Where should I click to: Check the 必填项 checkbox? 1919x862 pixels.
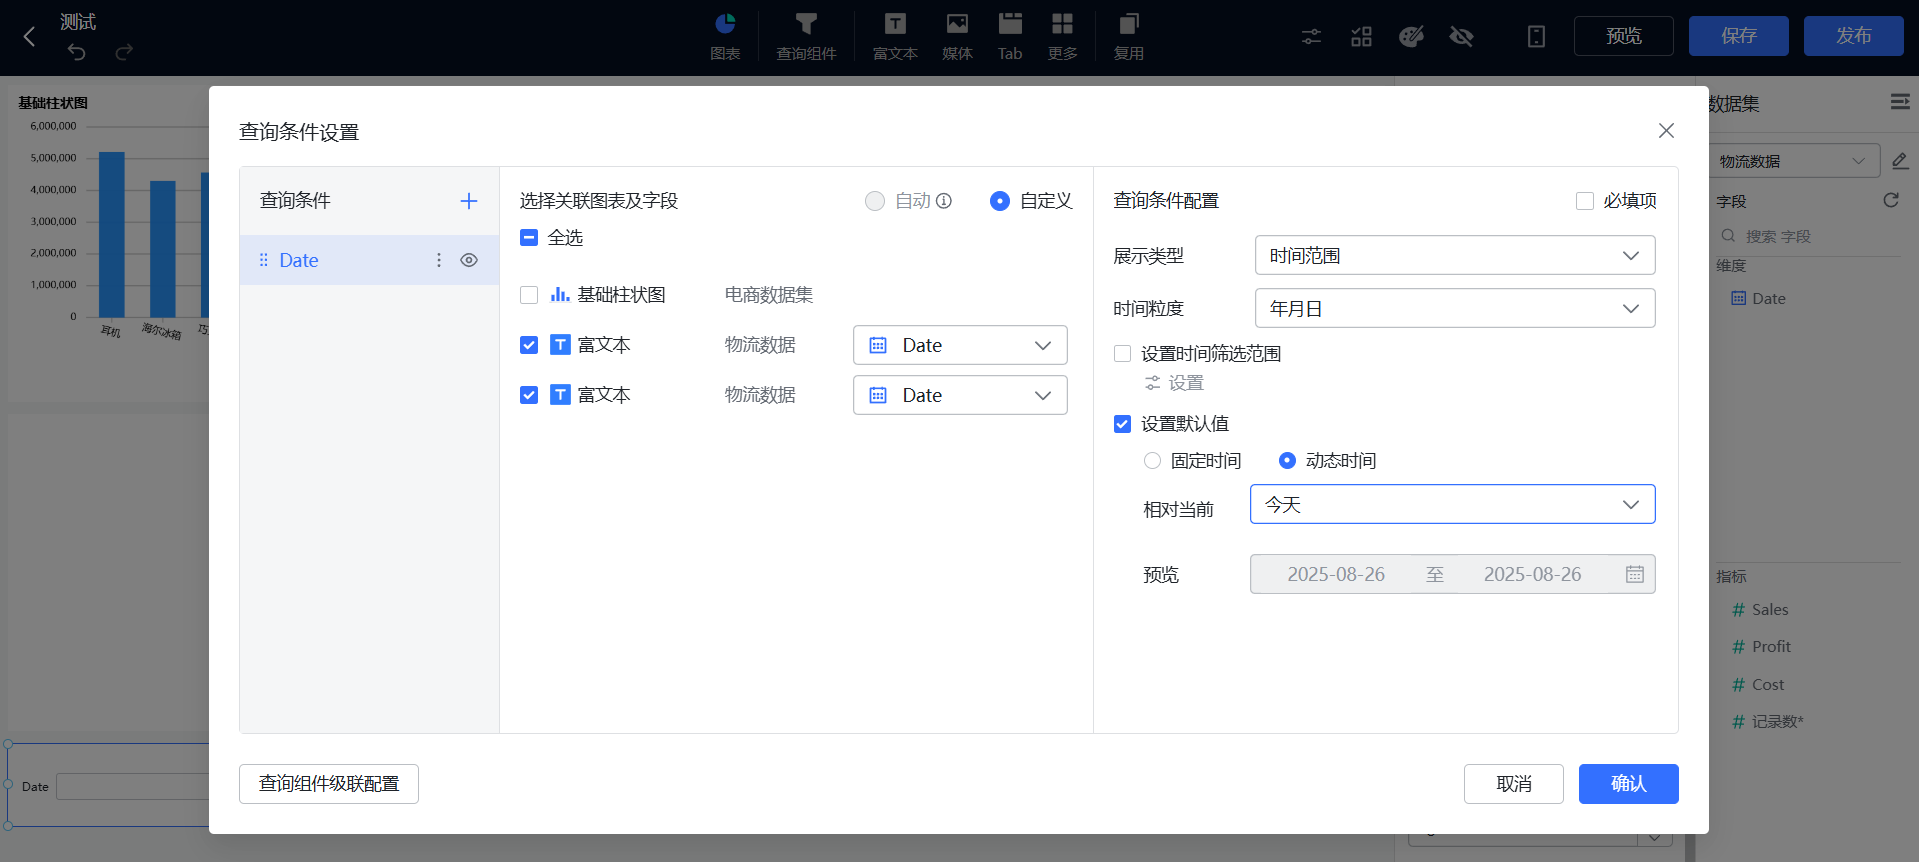[x=1585, y=201]
